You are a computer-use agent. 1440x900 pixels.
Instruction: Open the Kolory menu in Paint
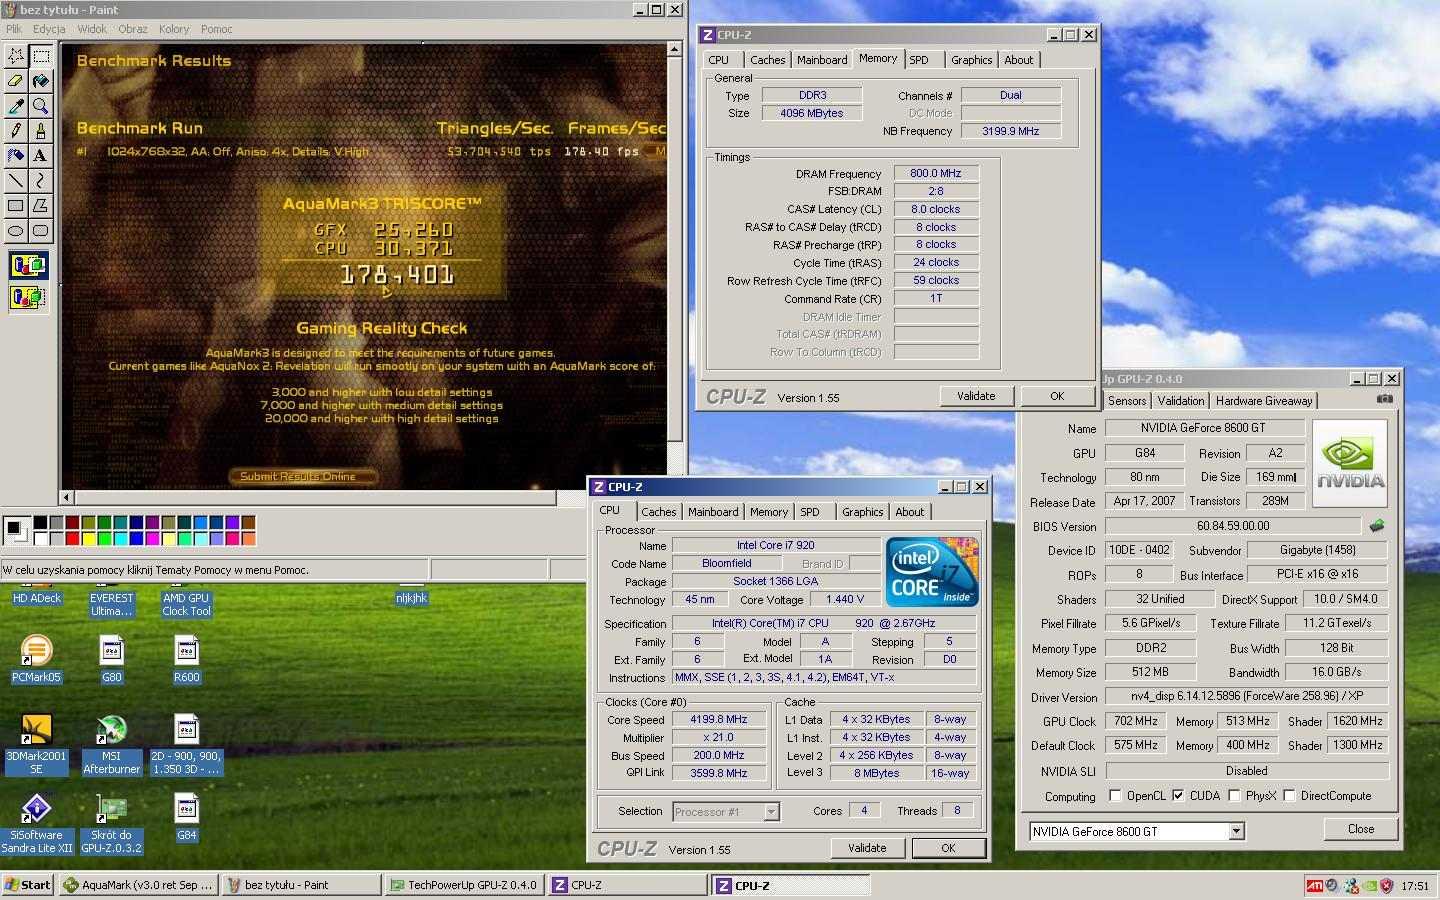point(174,29)
